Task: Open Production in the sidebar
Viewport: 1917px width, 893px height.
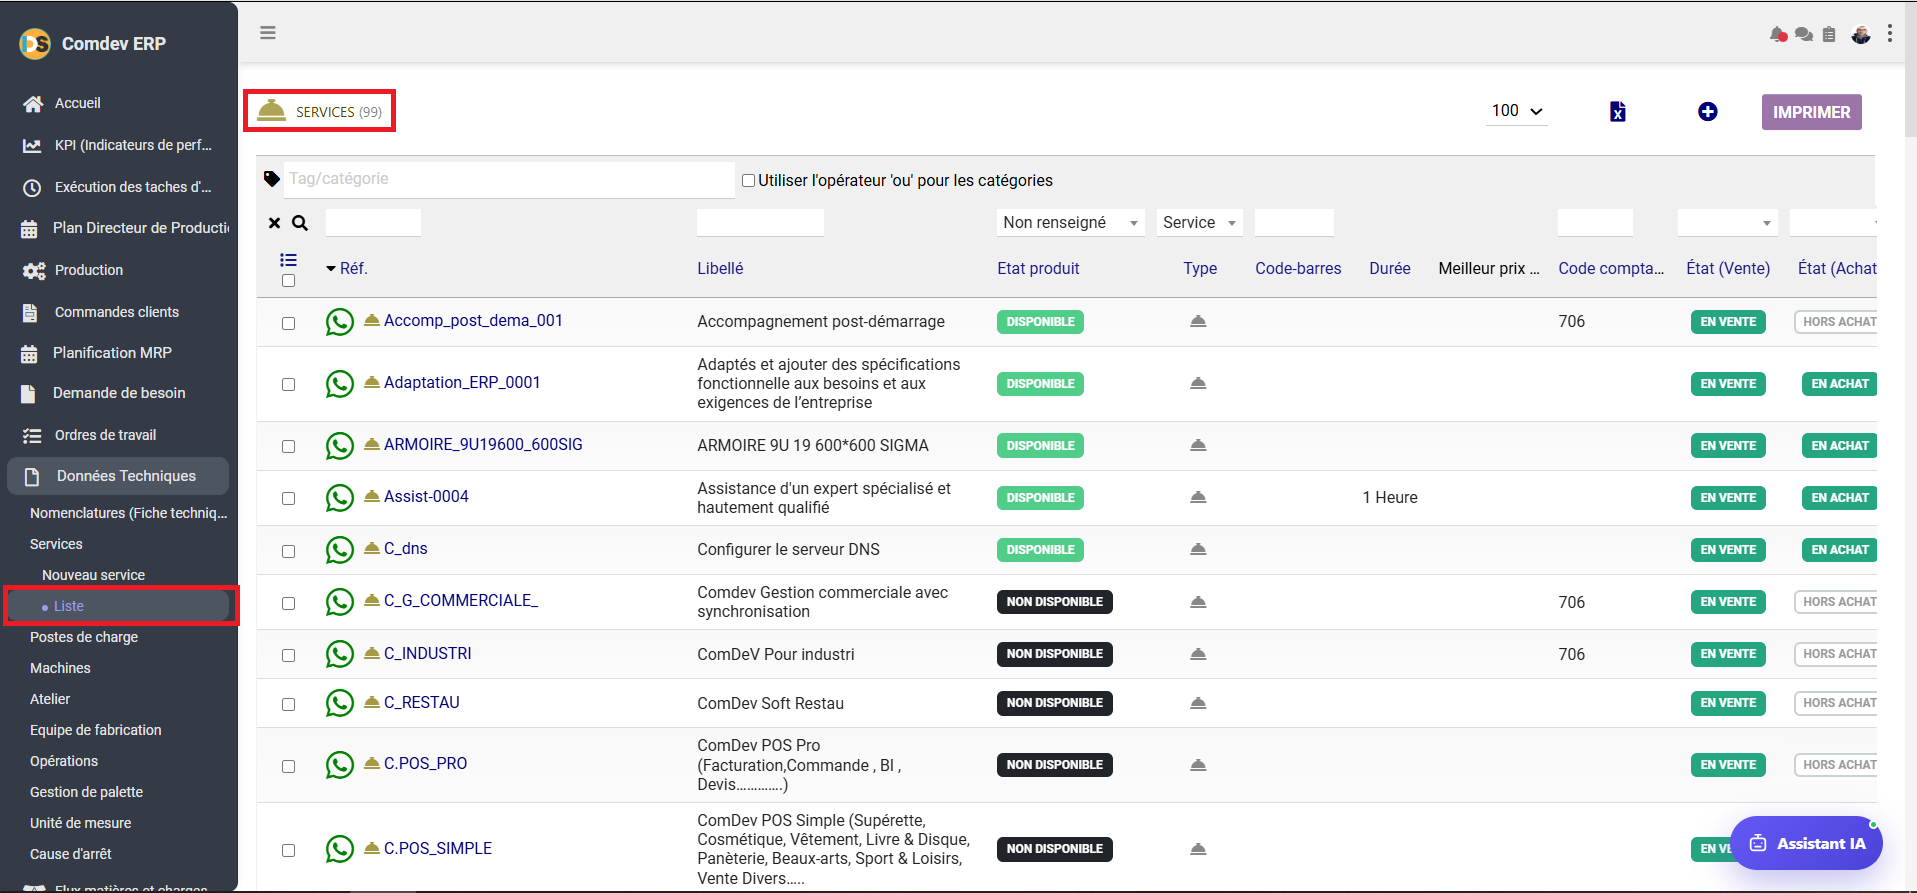Action: [x=89, y=270]
